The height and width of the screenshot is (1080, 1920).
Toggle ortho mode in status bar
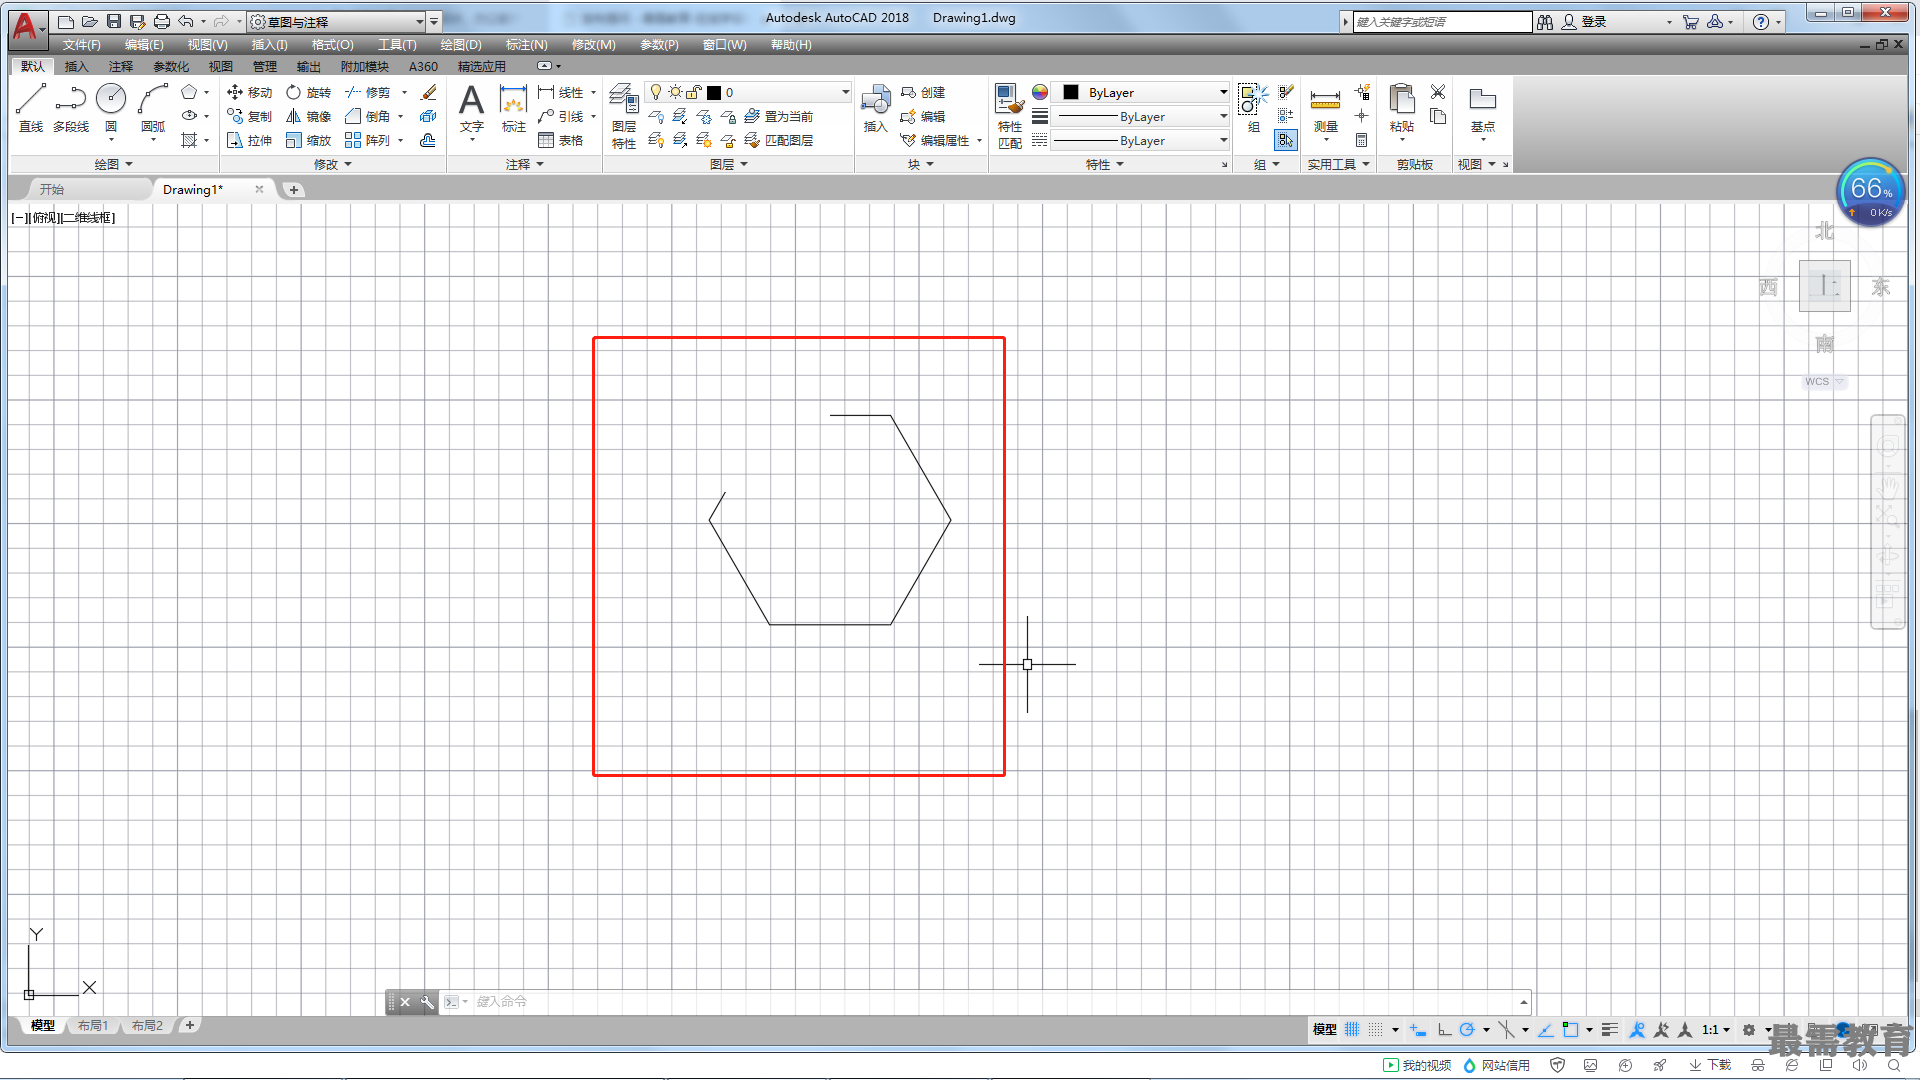pyautogui.click(x=1444, y=1029)
